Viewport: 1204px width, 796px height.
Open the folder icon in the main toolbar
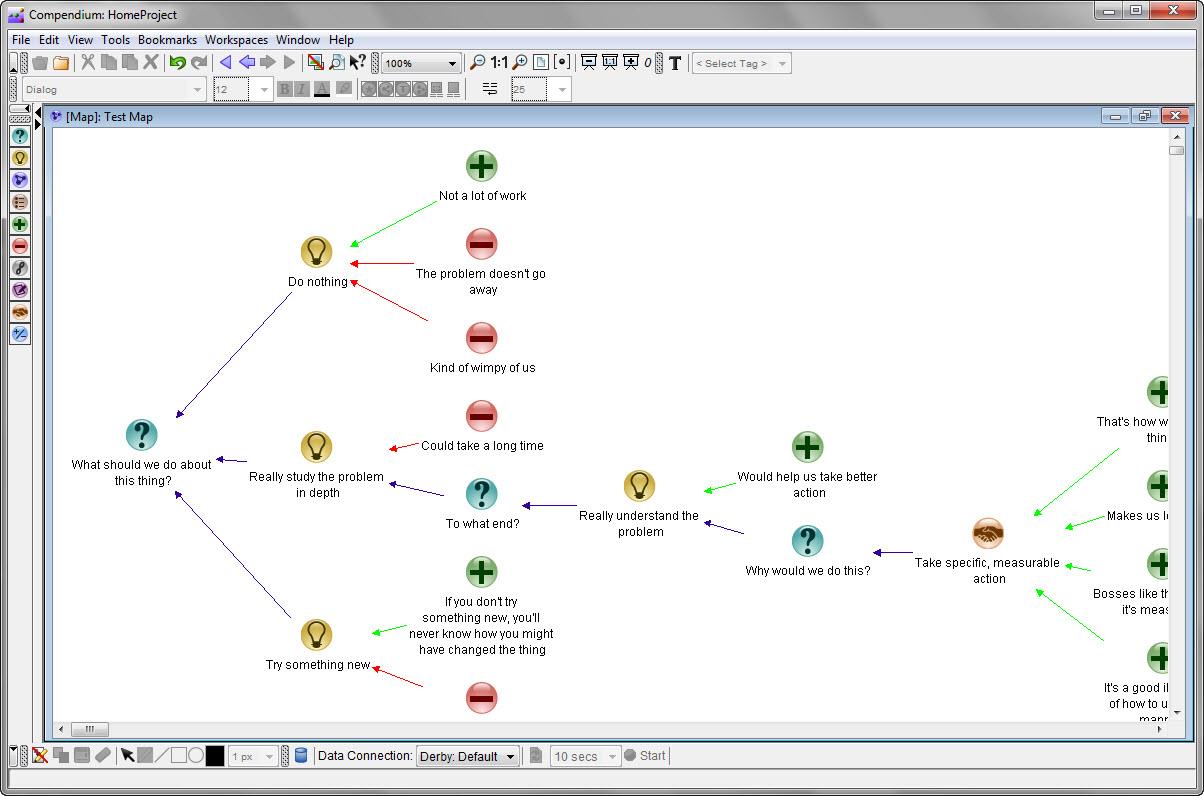tap(62, 62)
